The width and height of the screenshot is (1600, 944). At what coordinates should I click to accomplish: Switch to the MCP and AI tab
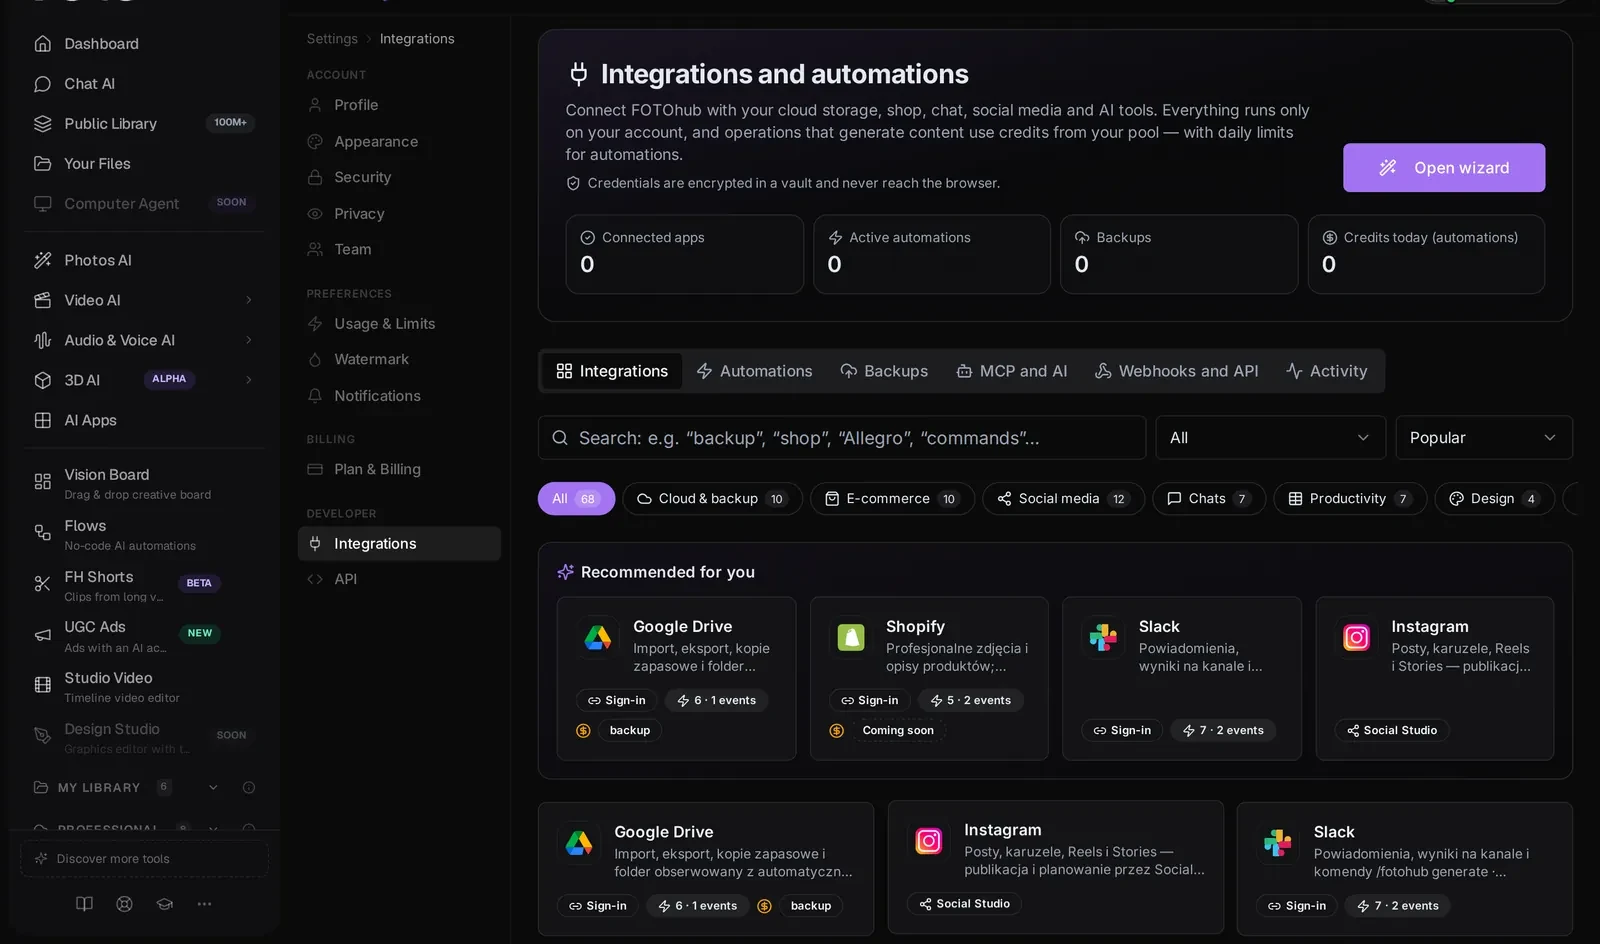click(x=1012, y=371)
